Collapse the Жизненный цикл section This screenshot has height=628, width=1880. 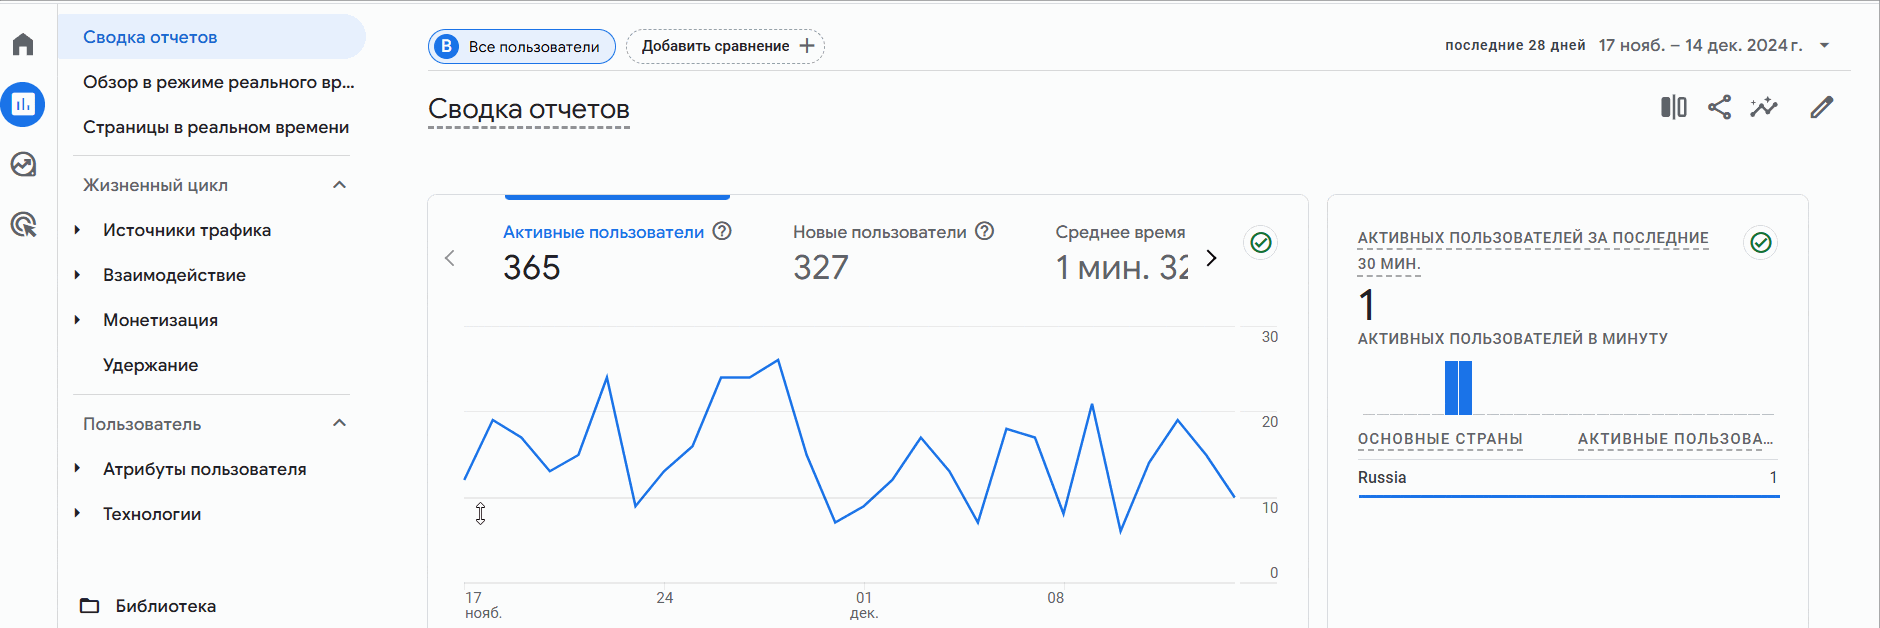click(x=339, y=185)
